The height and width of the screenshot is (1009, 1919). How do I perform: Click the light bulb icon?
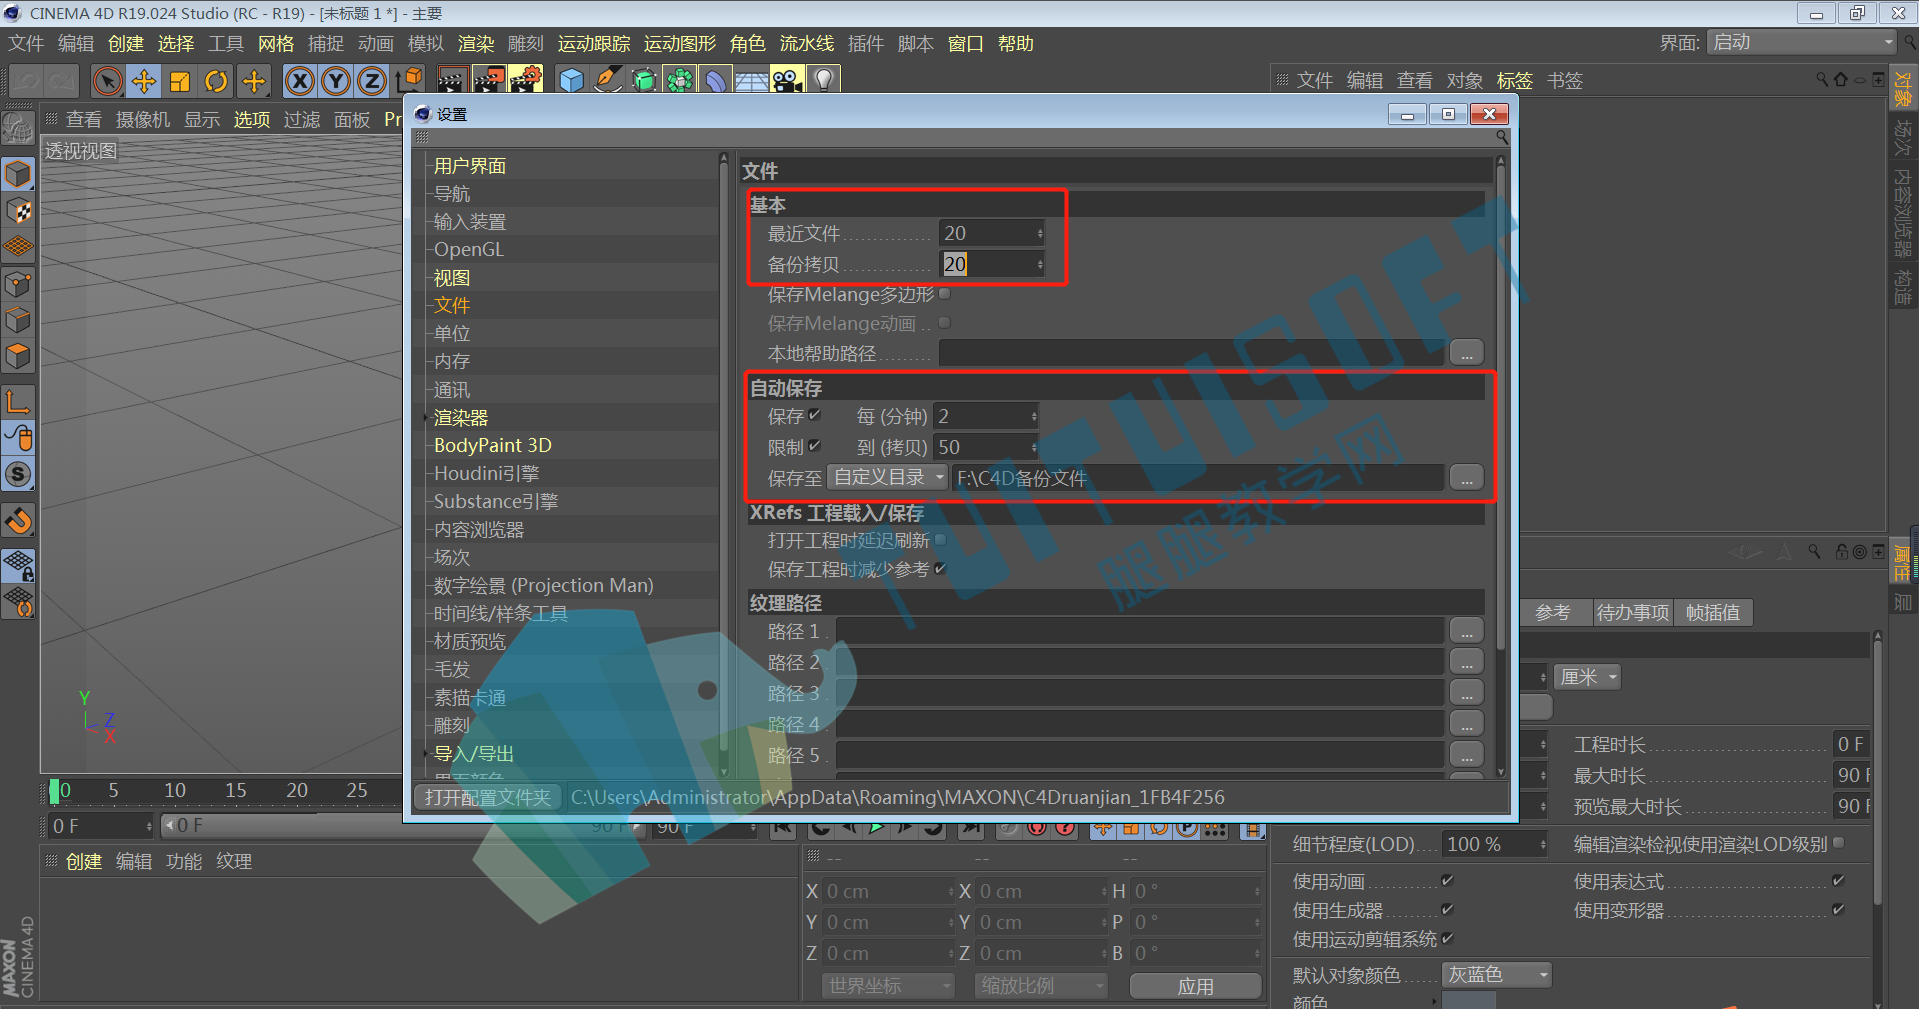[823, 80]
